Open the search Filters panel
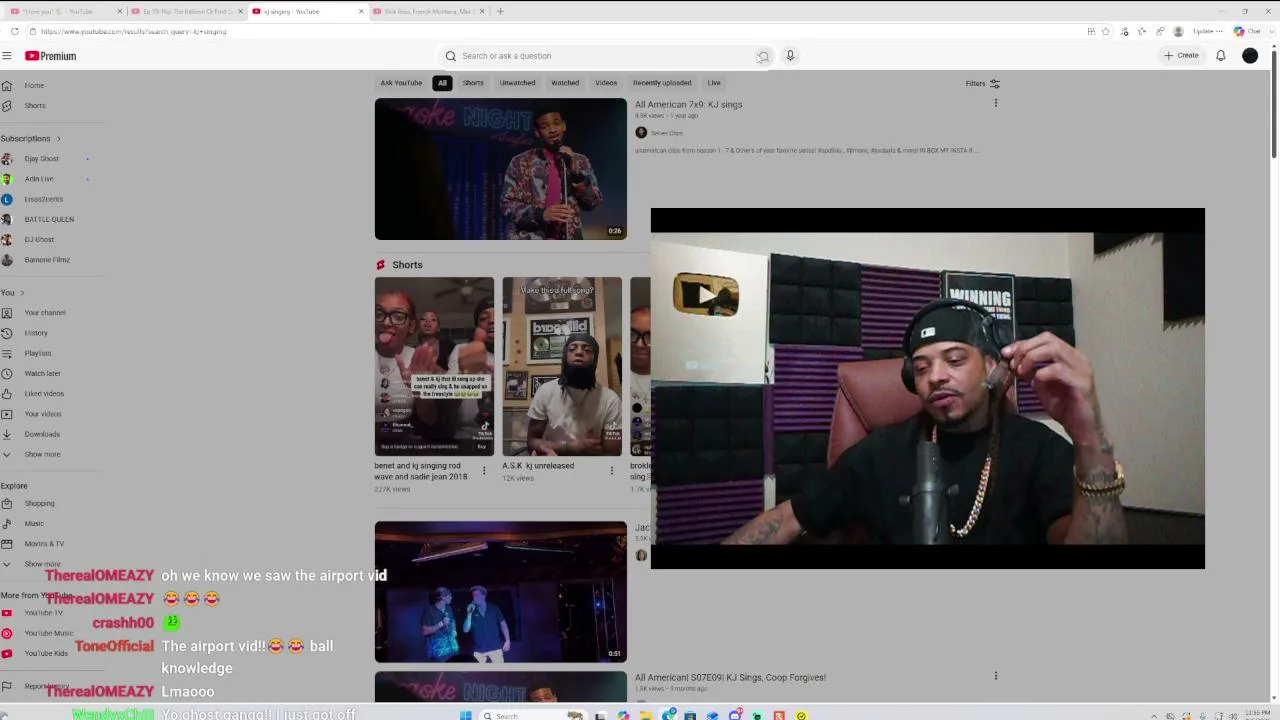Viewport: 1280px width, 720px height. [982, 83]
